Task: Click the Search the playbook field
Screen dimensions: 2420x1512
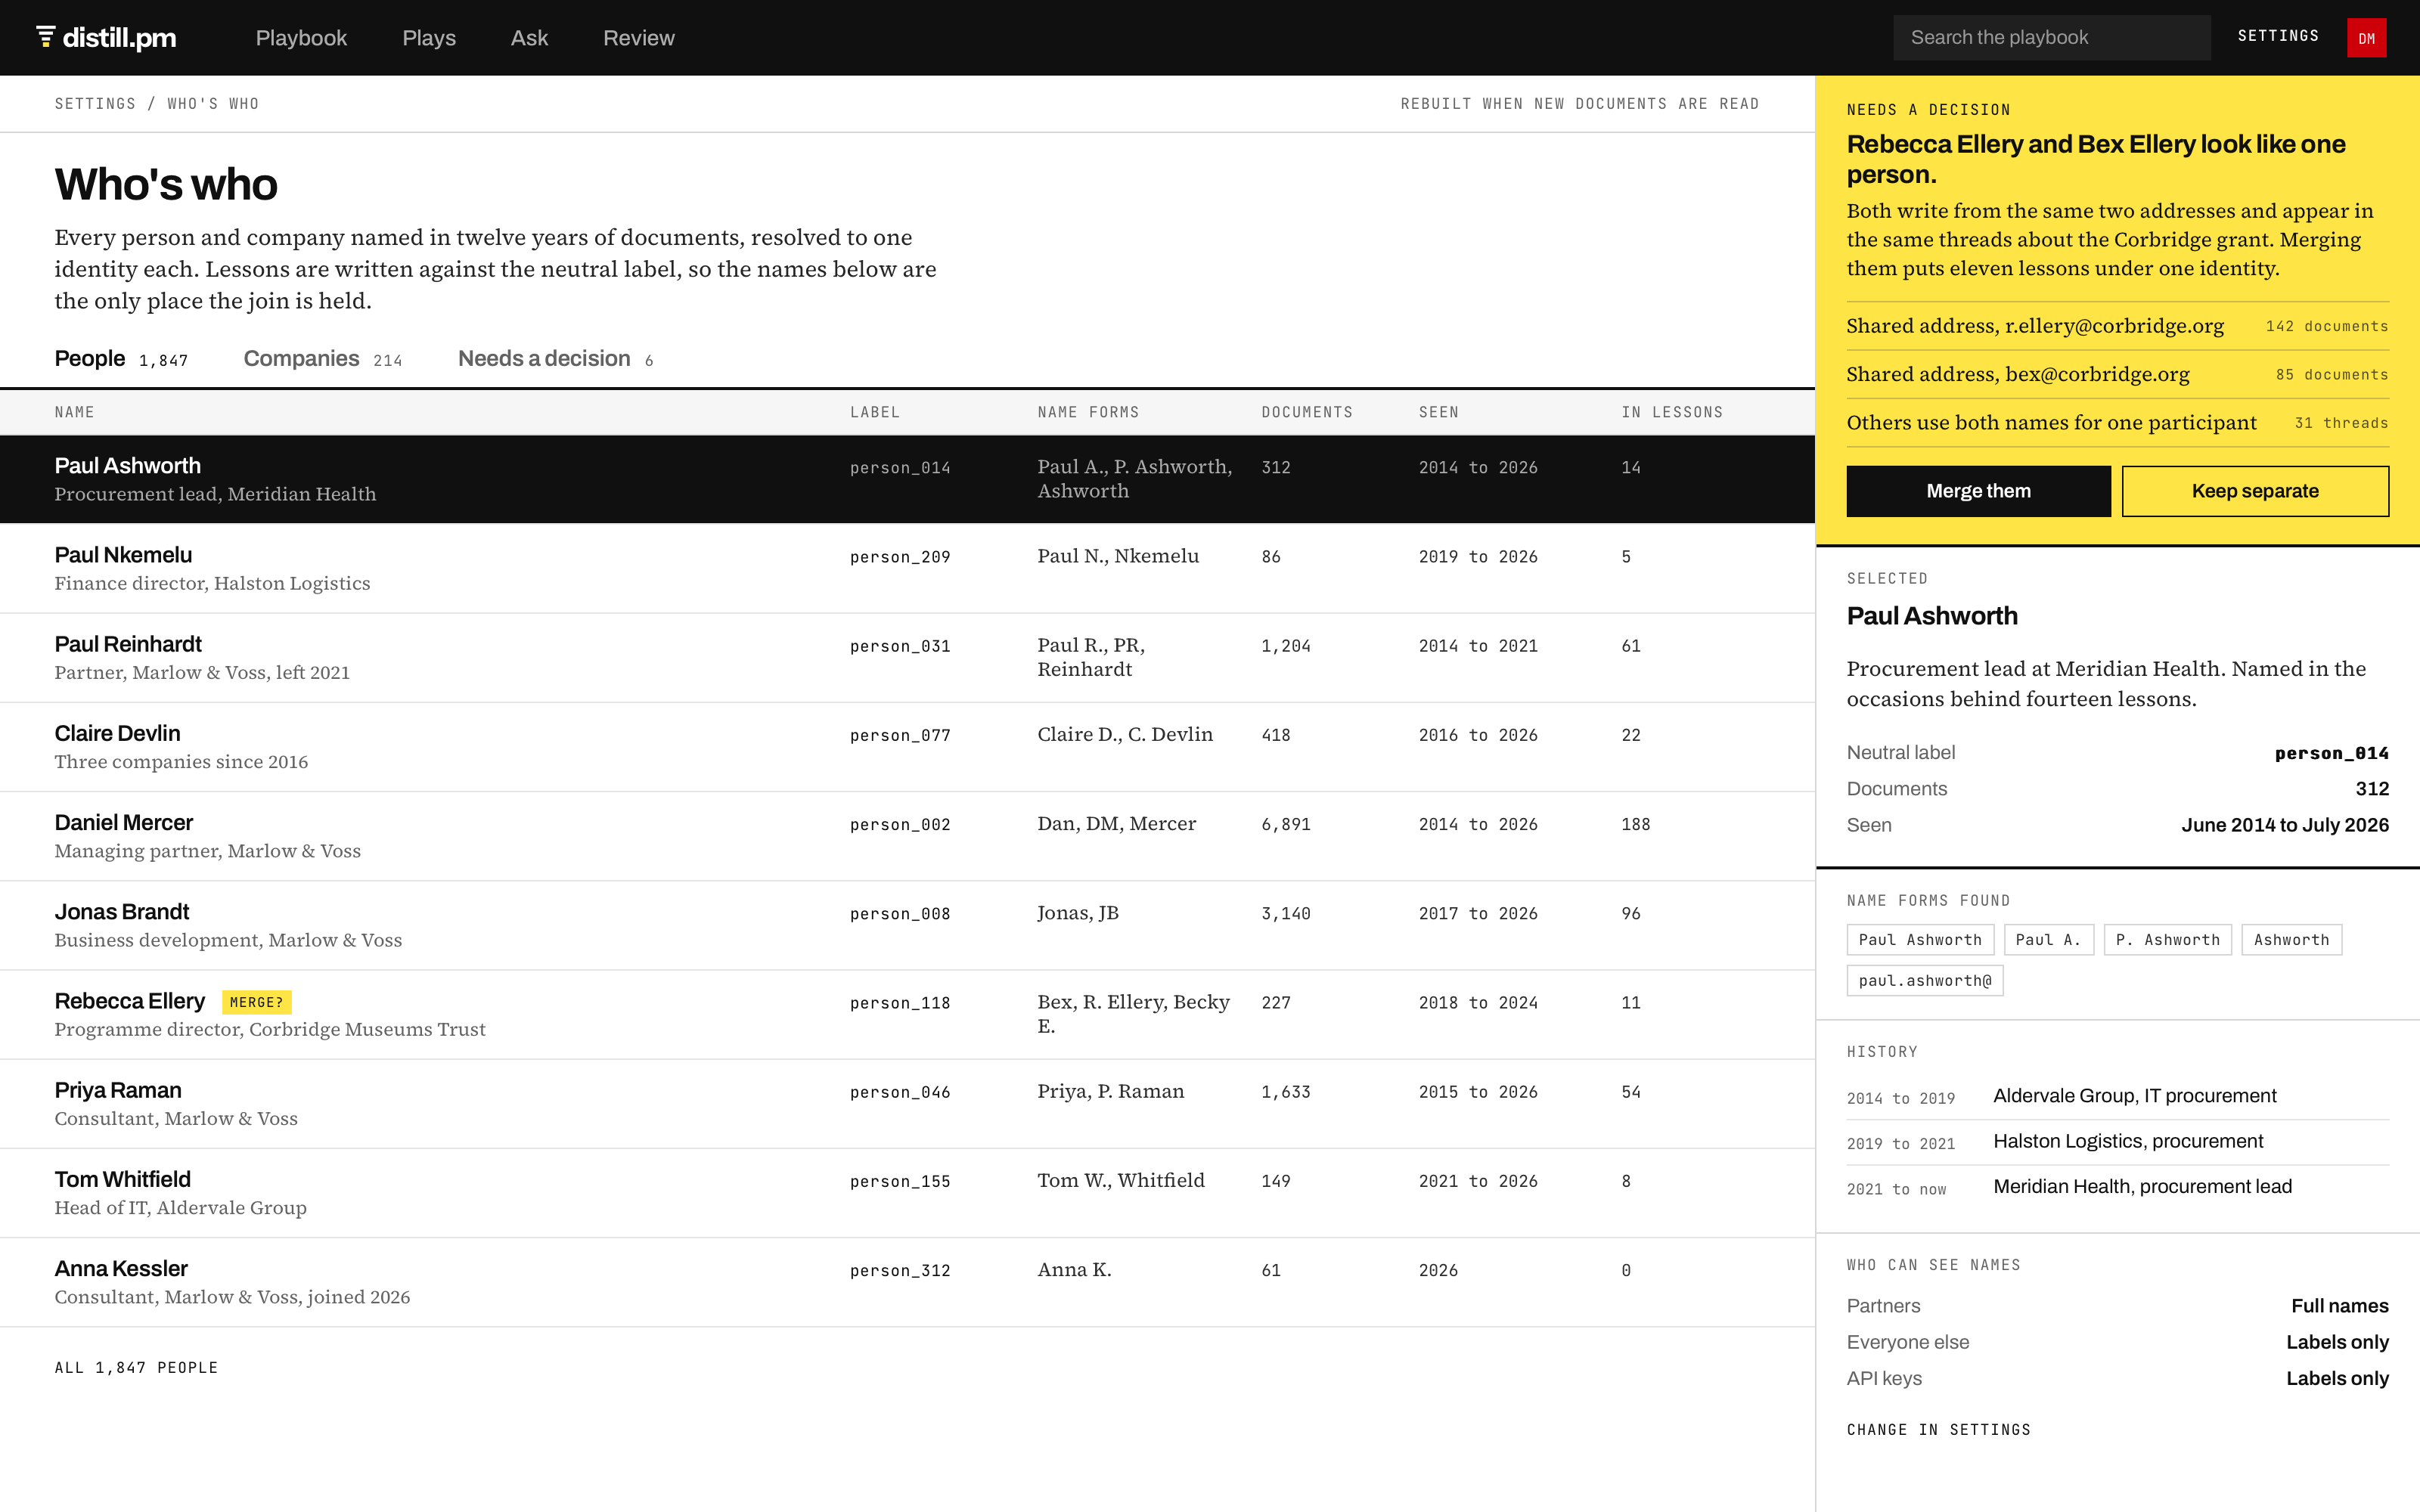Action: point(2051,38)
